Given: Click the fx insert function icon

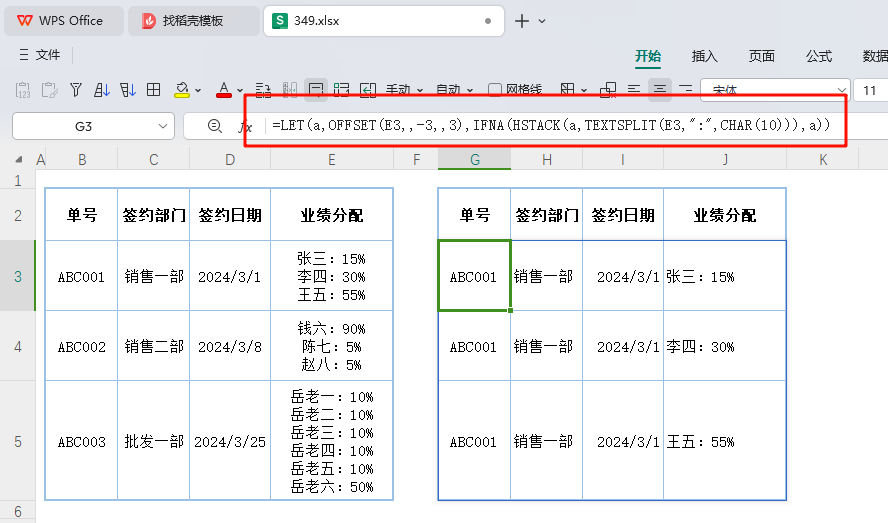Looking at the screenshot, I should pyautogui.click(x=245, y=126).
